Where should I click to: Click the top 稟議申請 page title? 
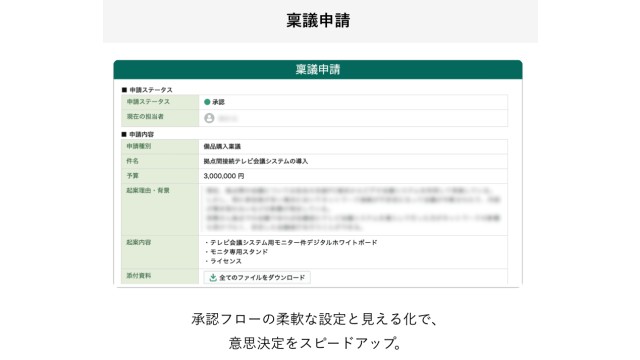318,20
